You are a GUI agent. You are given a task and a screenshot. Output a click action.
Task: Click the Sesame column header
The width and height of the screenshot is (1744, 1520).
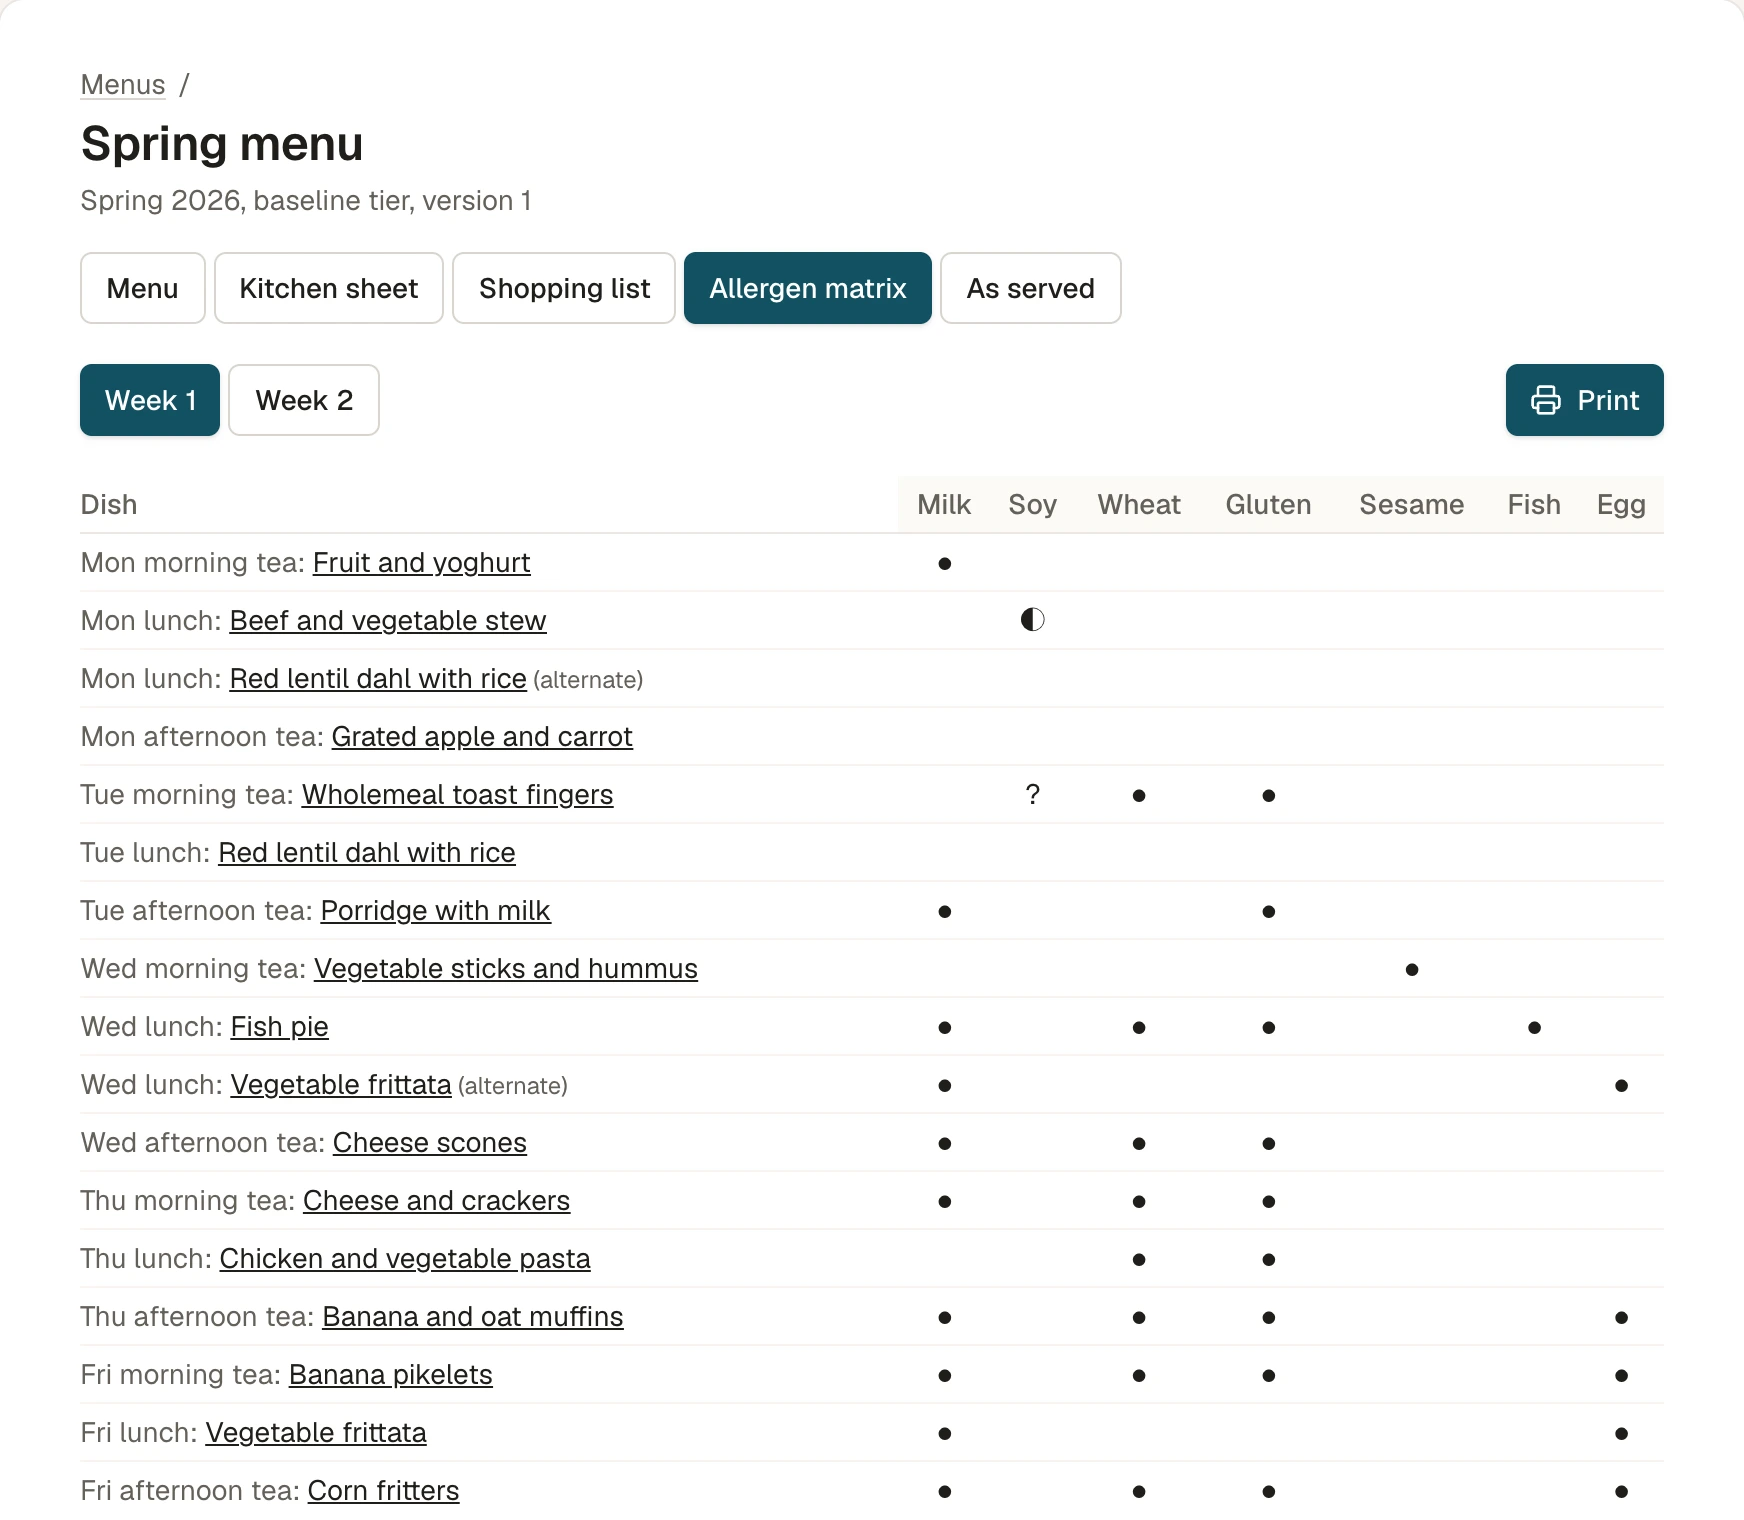click(1412, 504)
